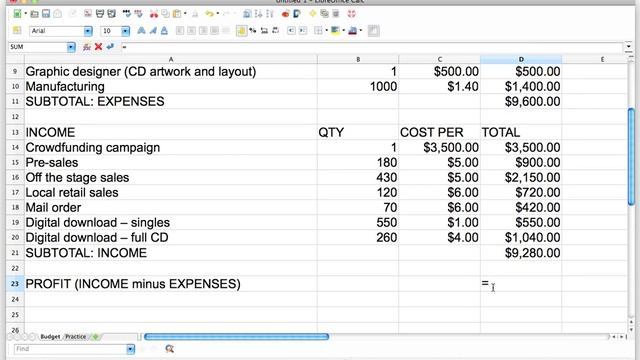Select the quantity 430 cell
The image size is (640, 360).
pyautogui.click(x=358, y=178)
